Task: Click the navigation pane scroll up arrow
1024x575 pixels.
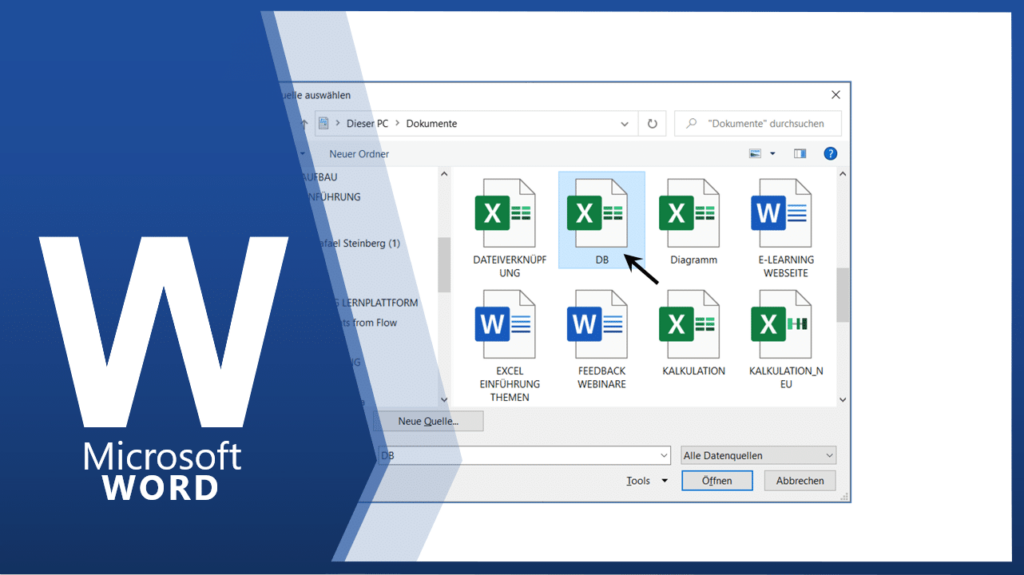Action: (x=444, y=174)
